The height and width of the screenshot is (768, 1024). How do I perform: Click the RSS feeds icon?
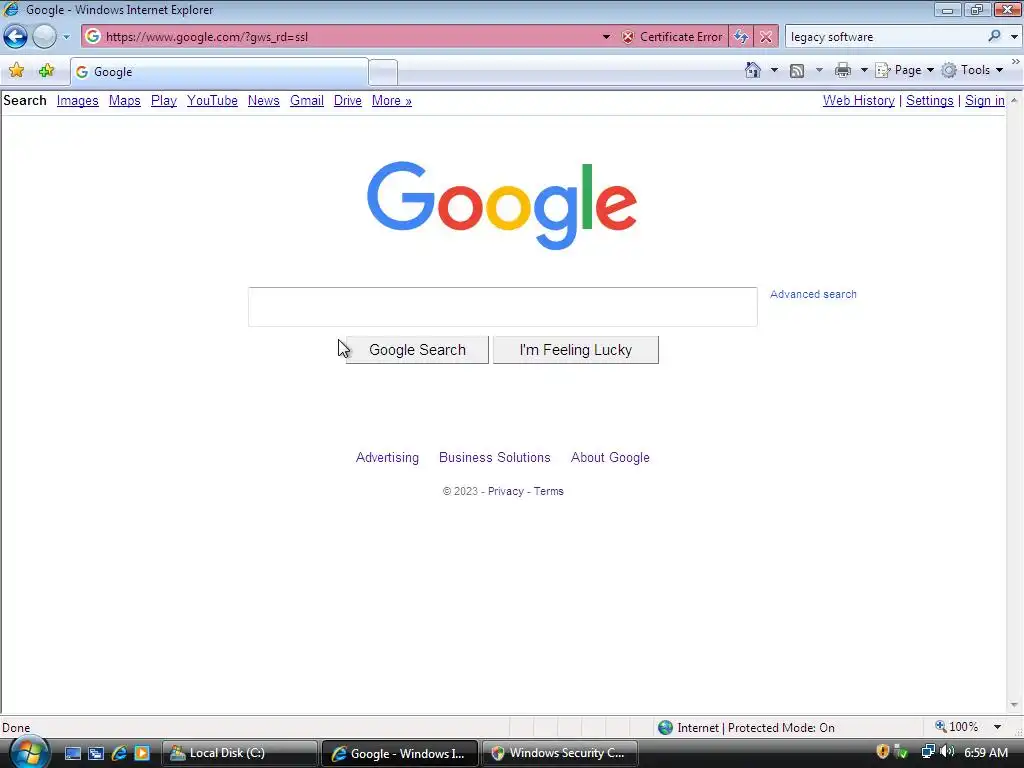(797, 71)
